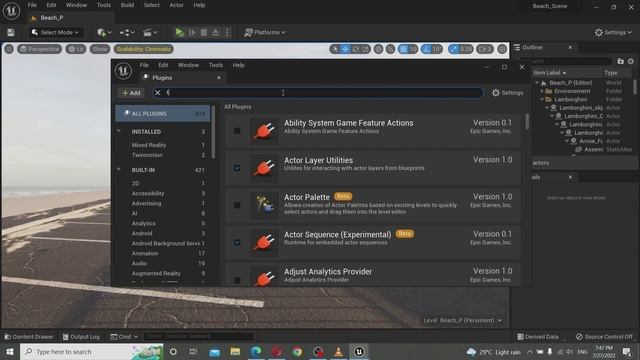640x360 pixels.
Task: Clear the plugin search with X icon
Action: 158,93
